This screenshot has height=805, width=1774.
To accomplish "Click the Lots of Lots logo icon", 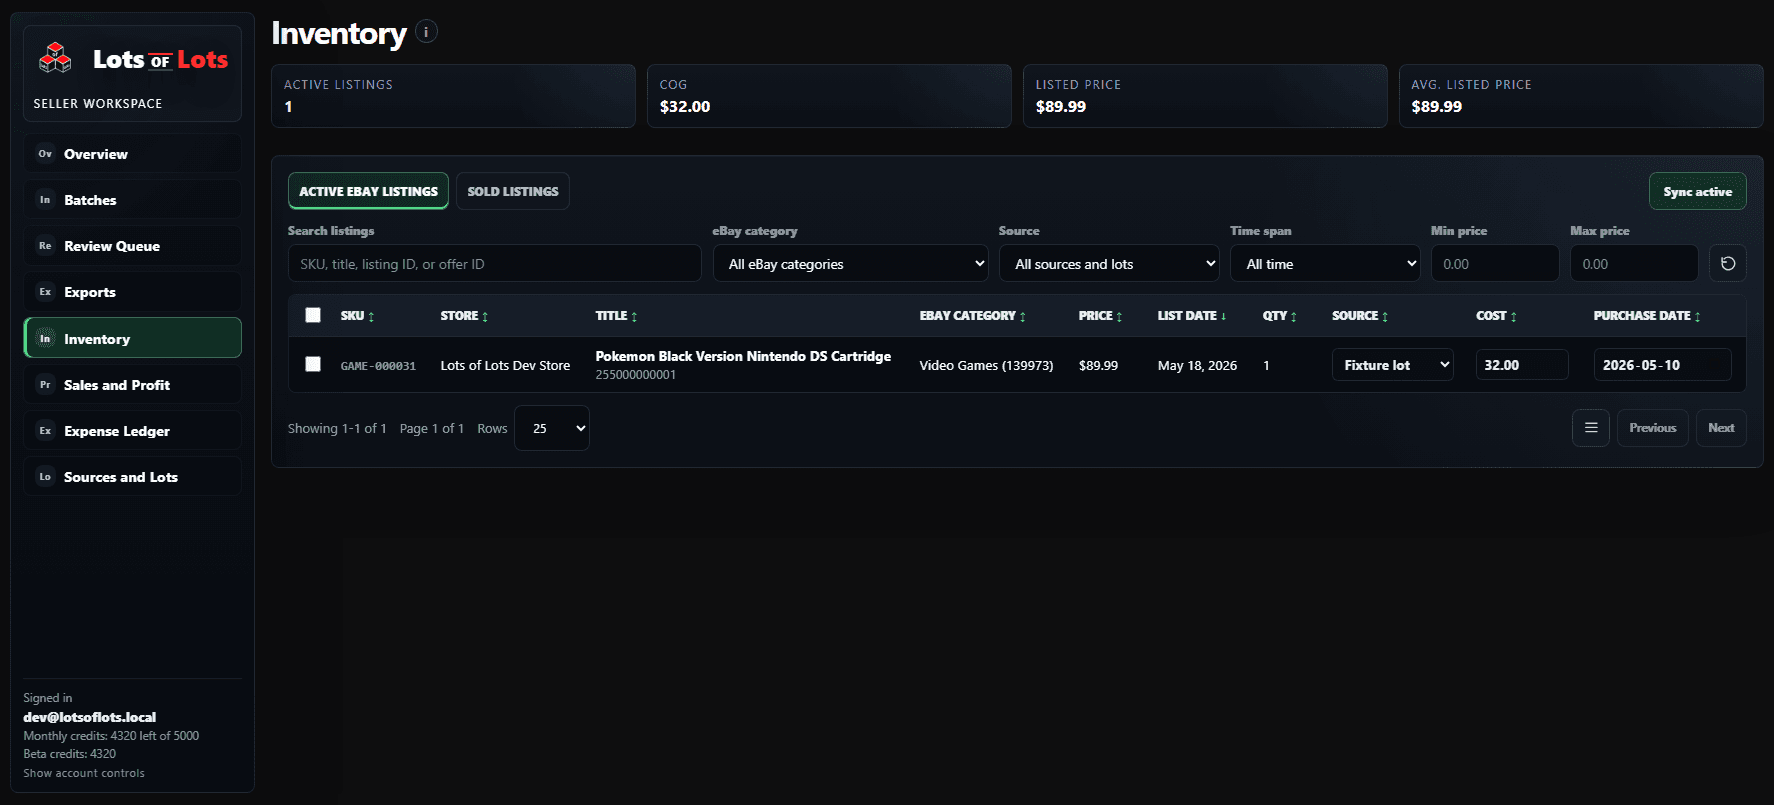I will (x=55, y=58).
